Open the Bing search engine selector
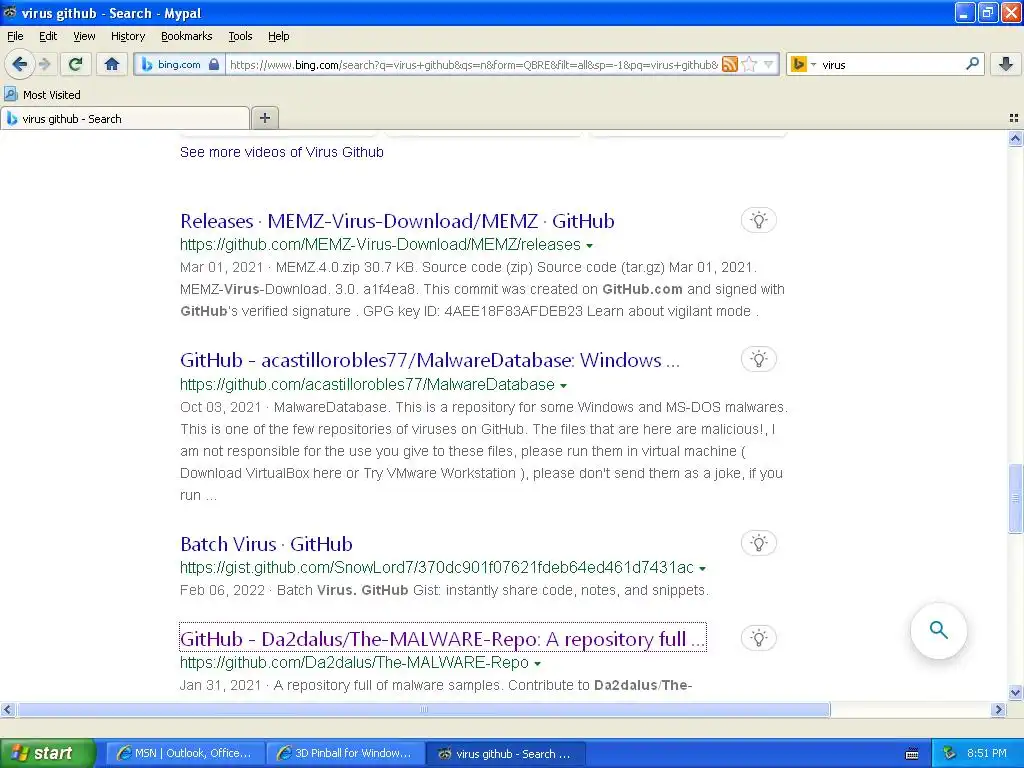This screenshot has width=1024, height=768. [803, 64]
